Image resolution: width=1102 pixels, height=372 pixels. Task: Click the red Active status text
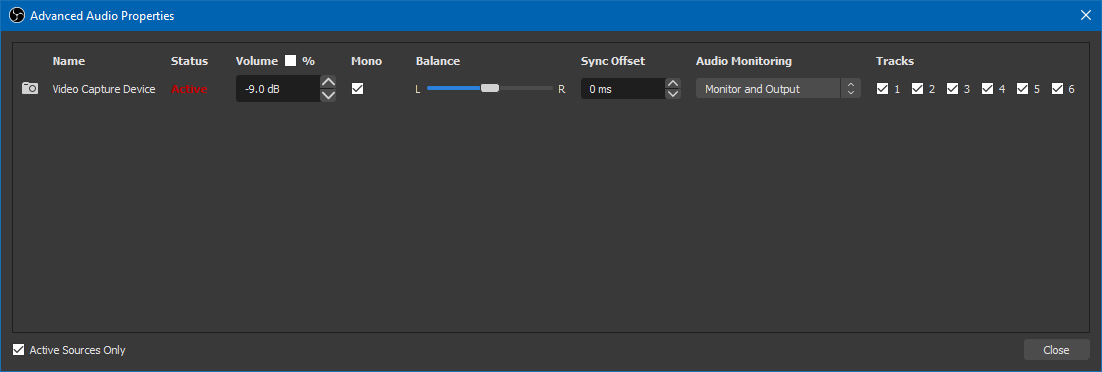click(189, 89)
